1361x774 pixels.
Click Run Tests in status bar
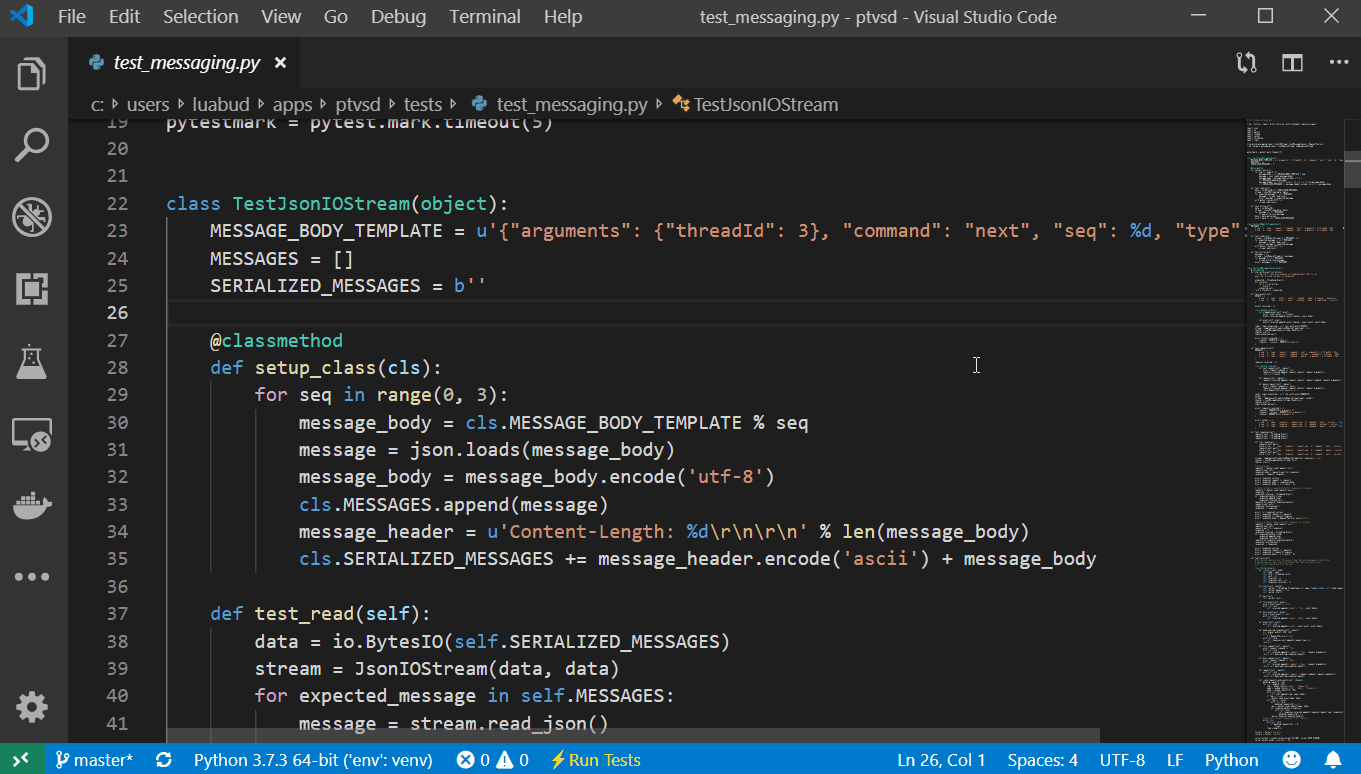(595, 760)
